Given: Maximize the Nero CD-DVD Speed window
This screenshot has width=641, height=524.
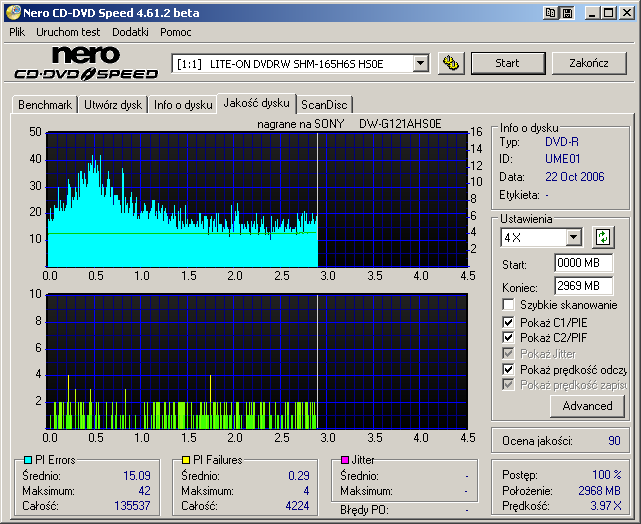Looking at the screenshot, I should click(608, 13).
